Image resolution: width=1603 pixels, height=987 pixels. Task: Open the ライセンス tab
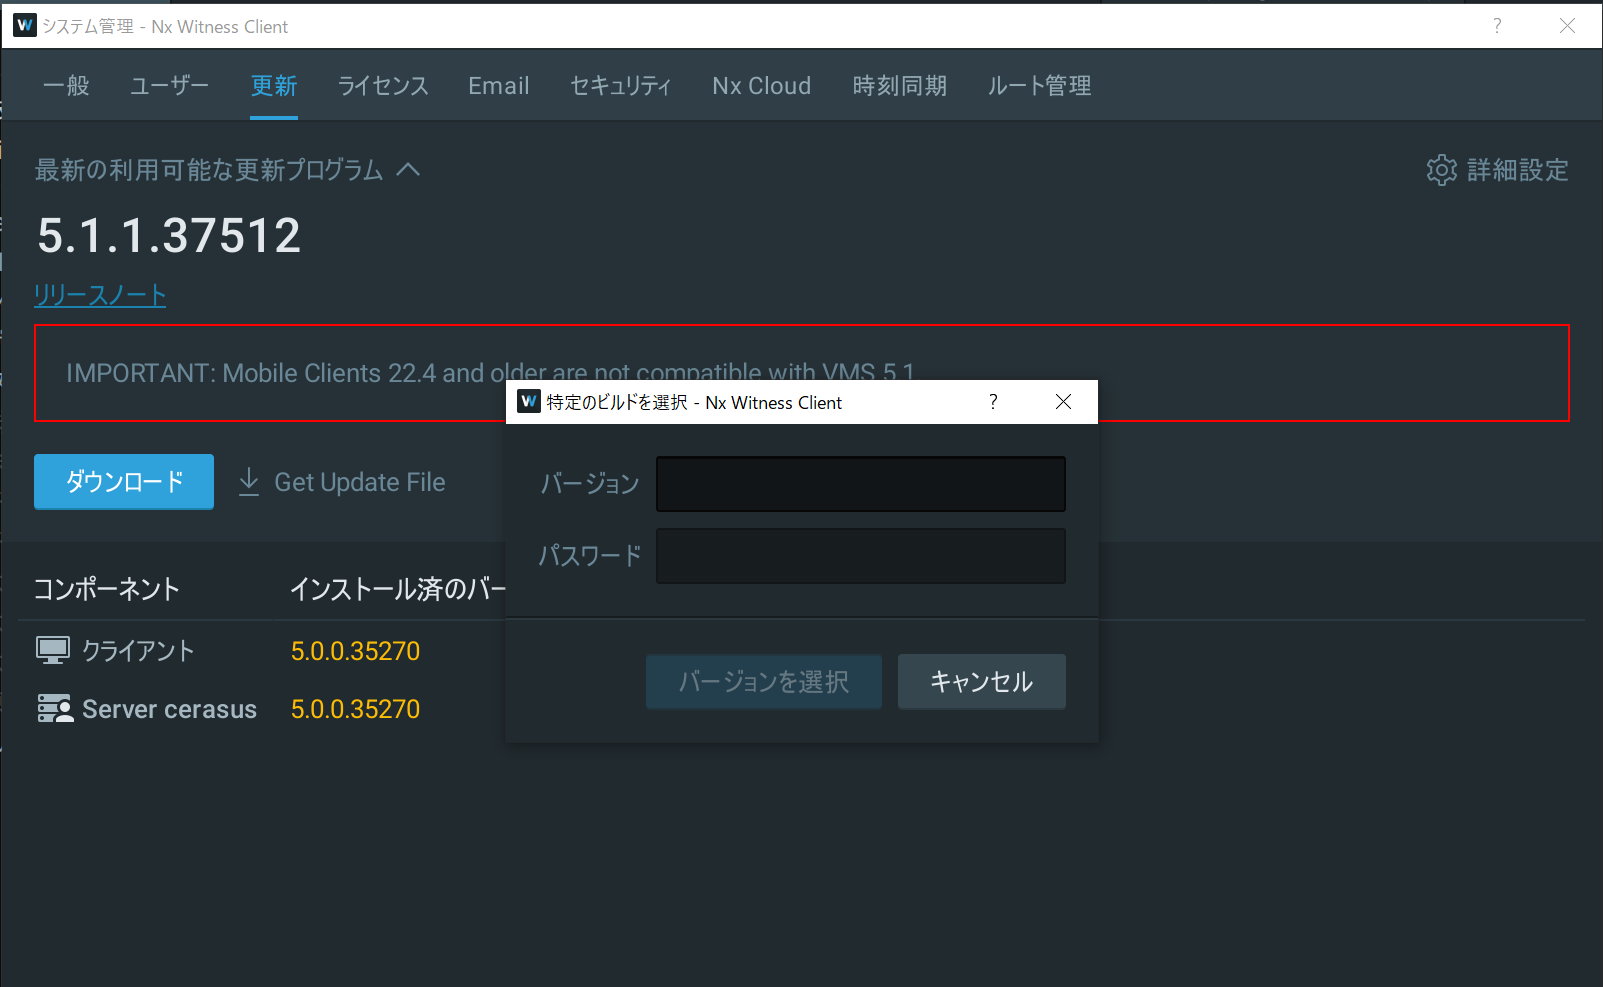(383, 86)
